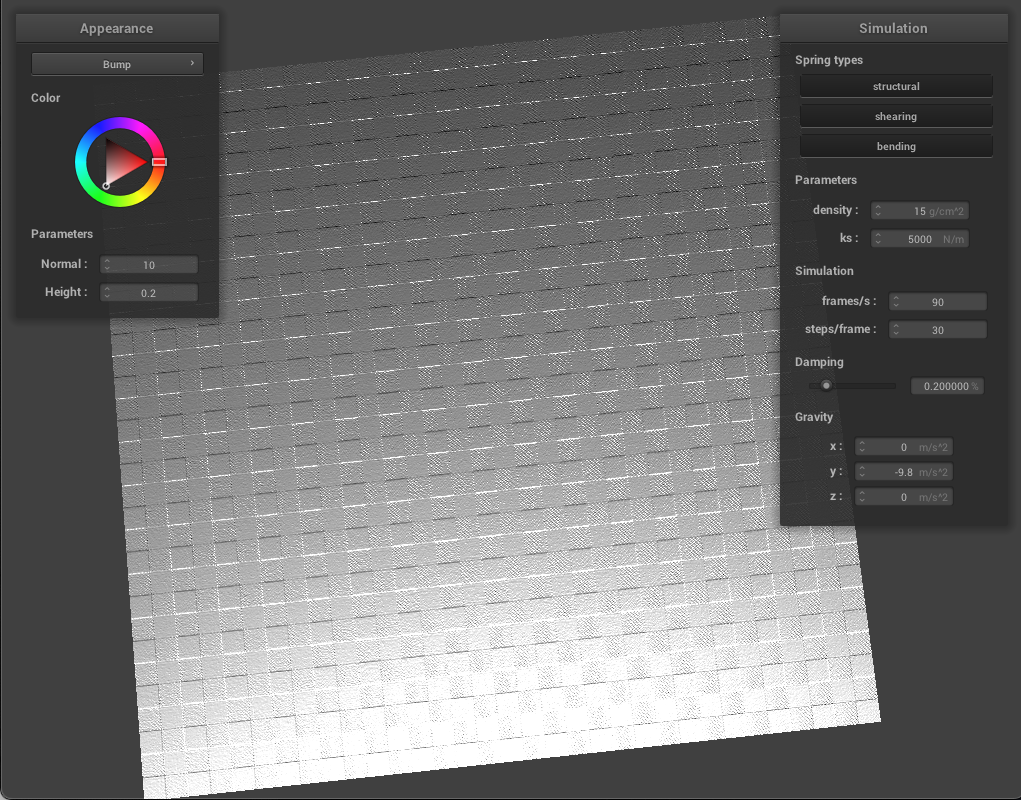The height and width of the screenshot is (800, 1021).
Task: Click the Damping percentage field
Action: pos(947,386)
